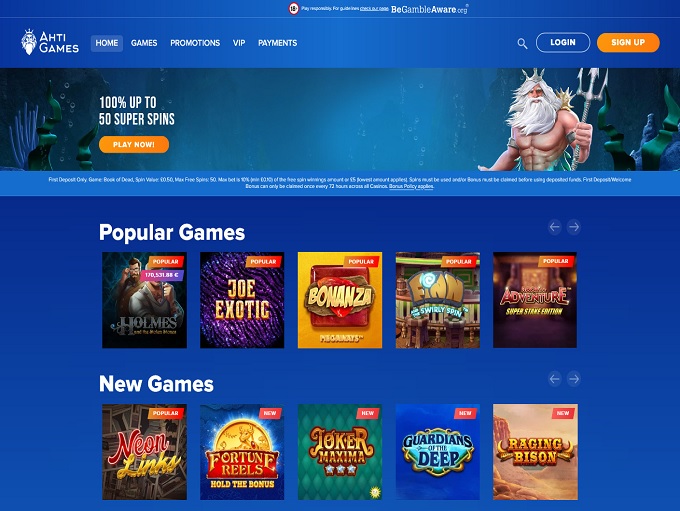Screen dimensions: 680x511
Task: Open the BeGambleAware.org logo link
Action: coord(429,9)
